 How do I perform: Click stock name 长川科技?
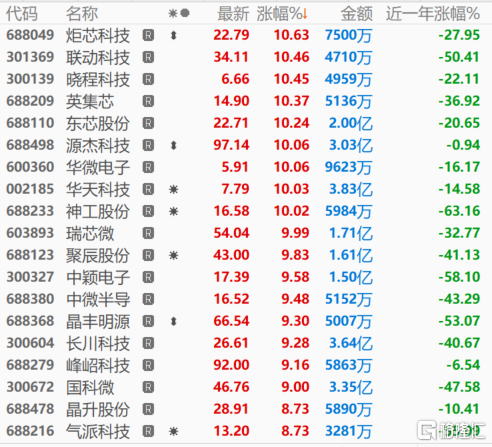click(98, 343)
